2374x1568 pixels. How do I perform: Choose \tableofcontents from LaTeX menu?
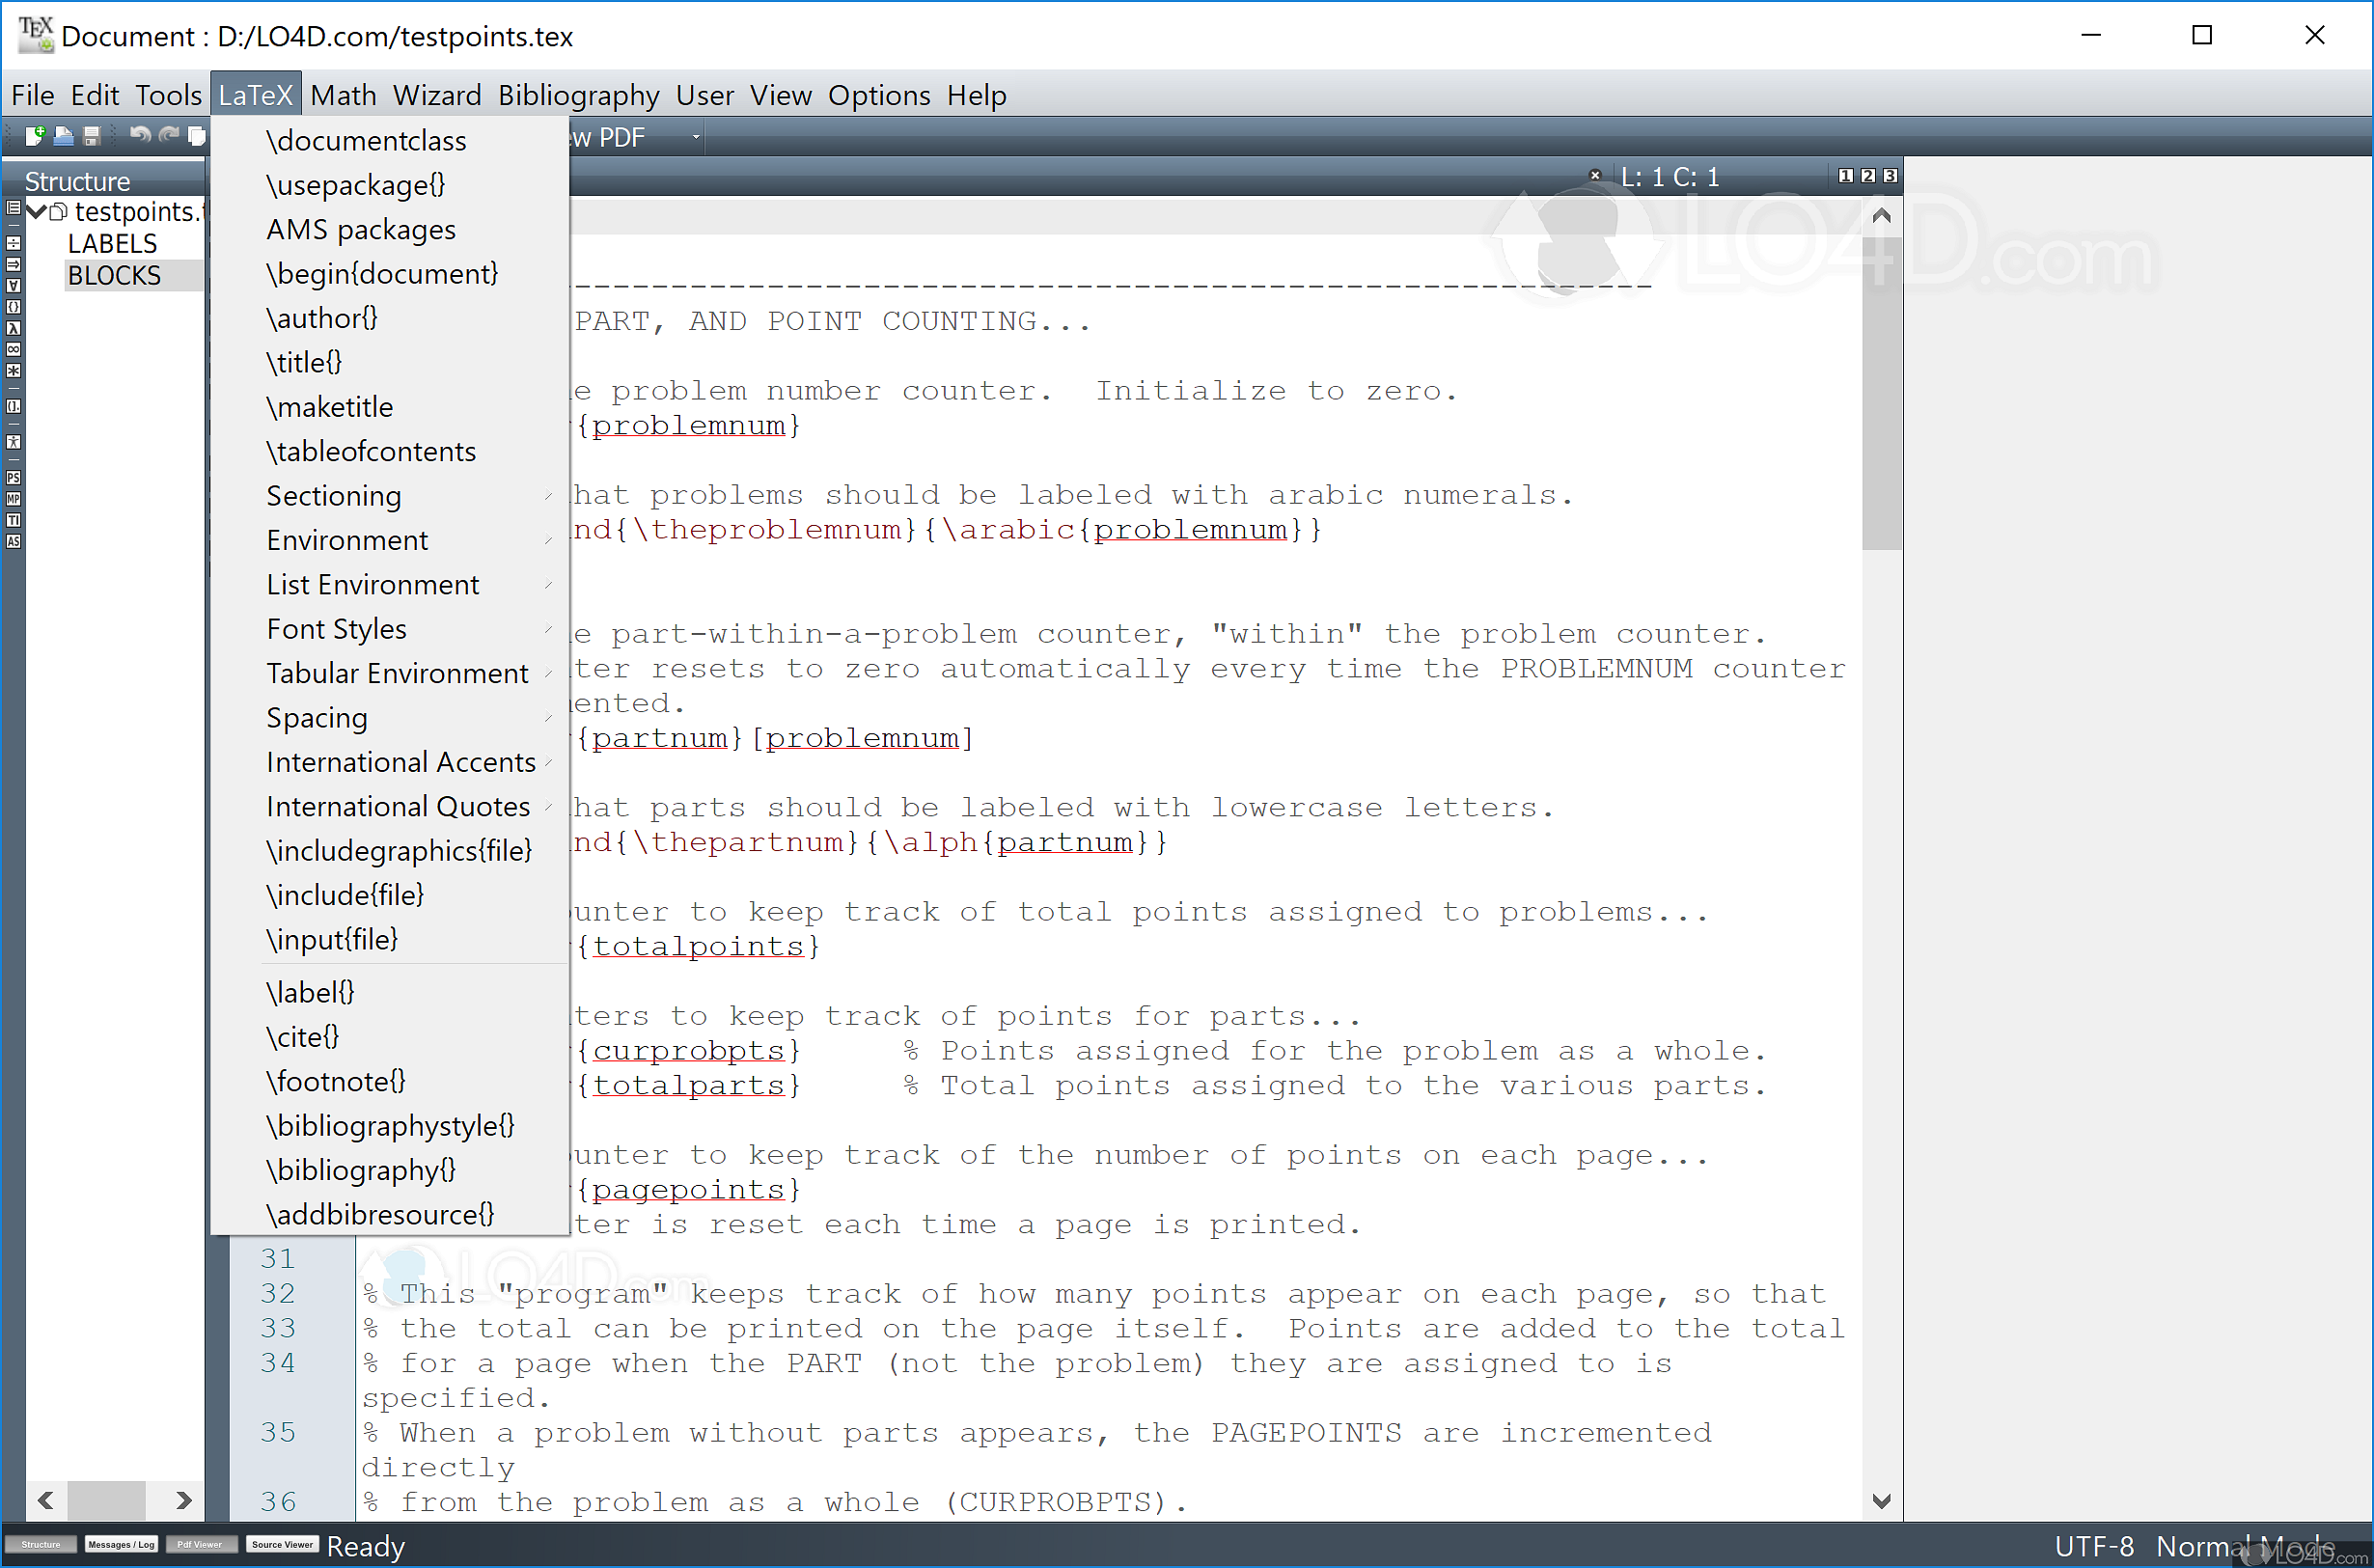tap(371, 452)
